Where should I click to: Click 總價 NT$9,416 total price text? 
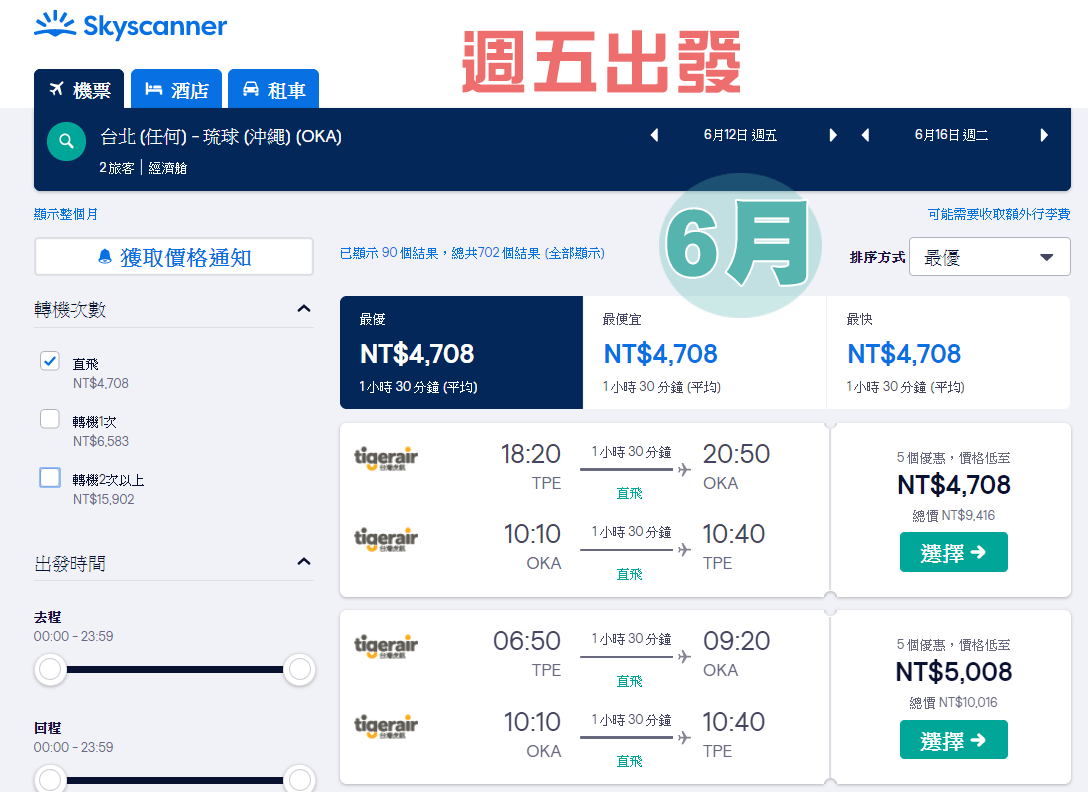(x=953, y=516)
